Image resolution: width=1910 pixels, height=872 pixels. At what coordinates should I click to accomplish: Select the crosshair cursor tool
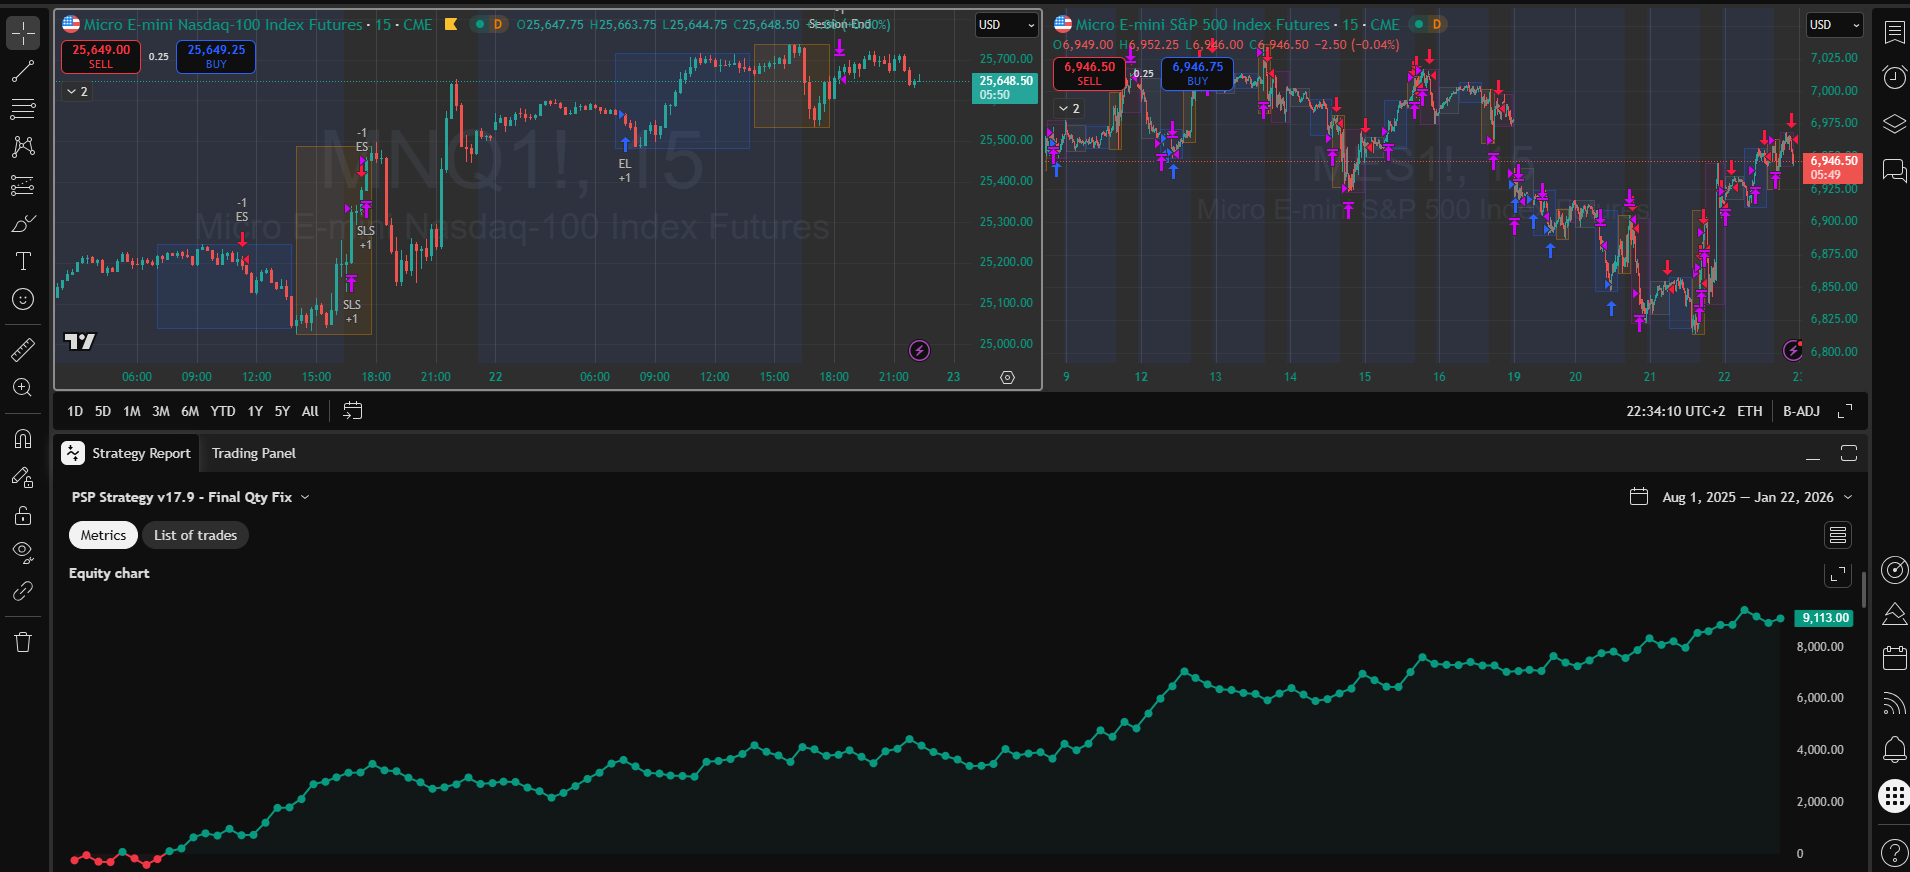pos(23,33)
